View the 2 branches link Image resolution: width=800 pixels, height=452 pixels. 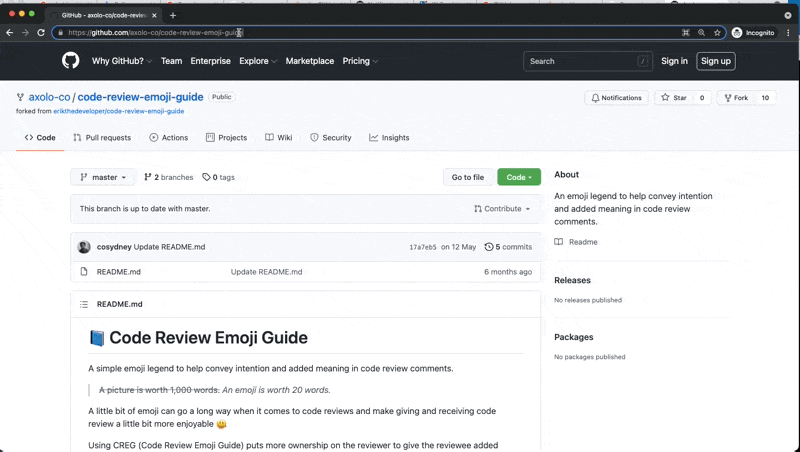(169, 177)
